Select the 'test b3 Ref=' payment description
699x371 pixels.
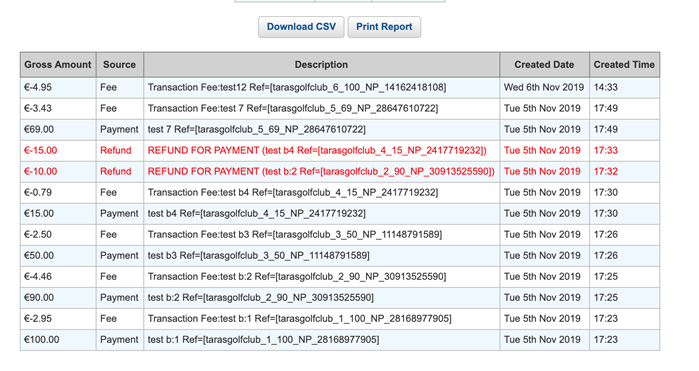259,256
